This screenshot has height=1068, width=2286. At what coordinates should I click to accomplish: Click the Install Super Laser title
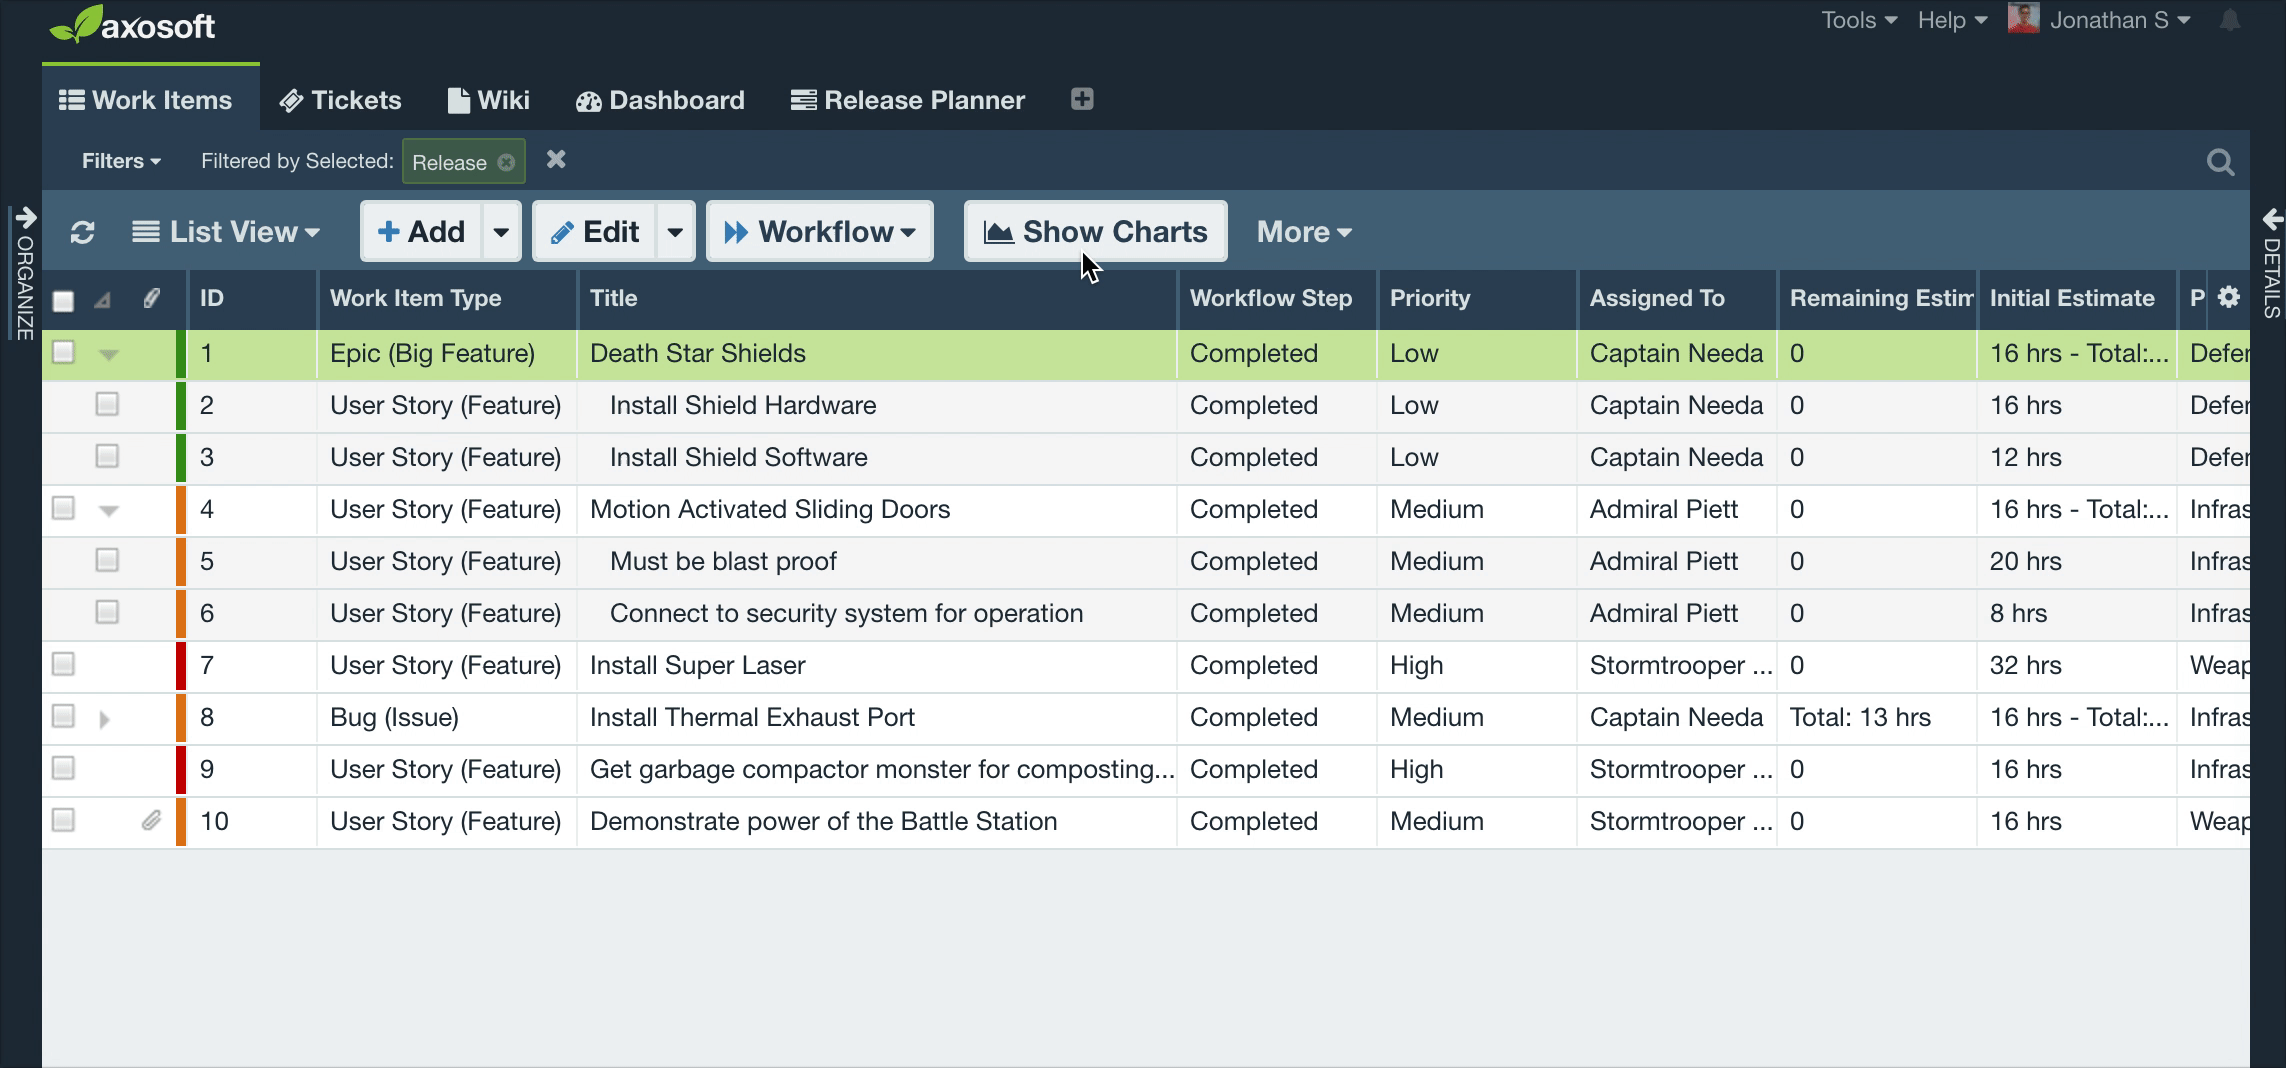click(x=697, y=665)
